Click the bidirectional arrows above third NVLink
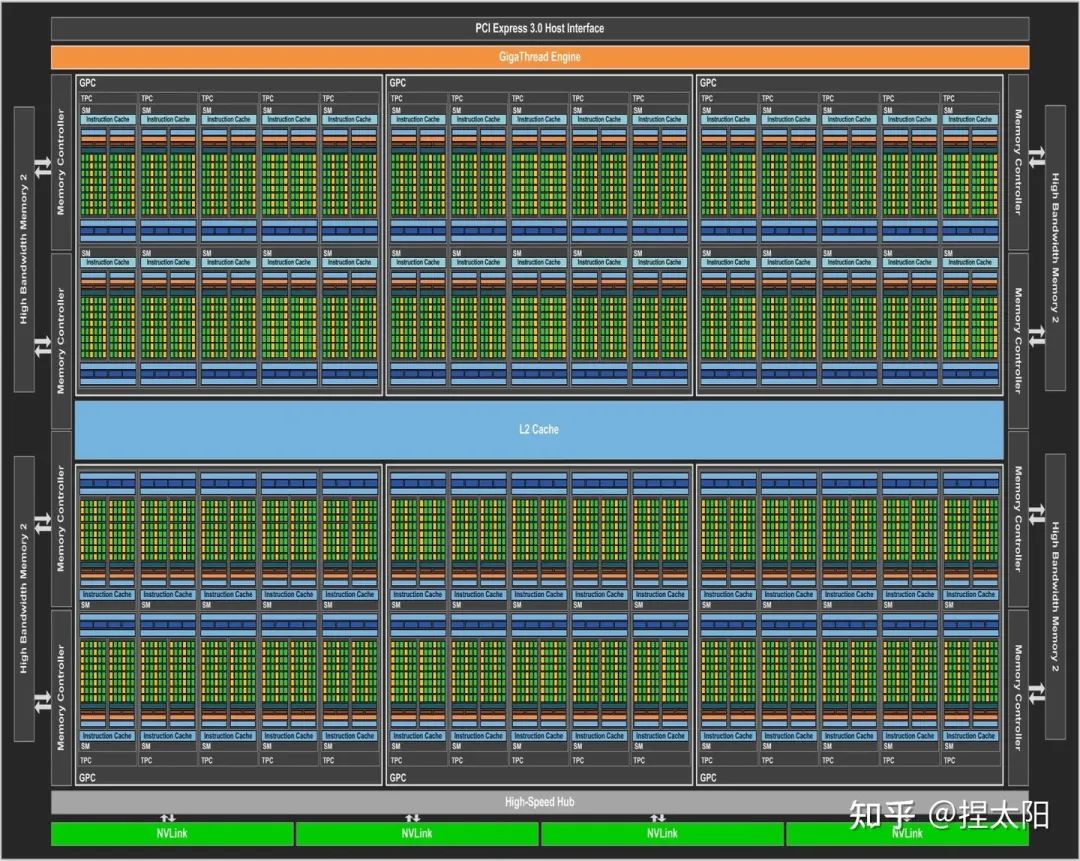Screen dimensions: 1080x861 click(658, 818)
